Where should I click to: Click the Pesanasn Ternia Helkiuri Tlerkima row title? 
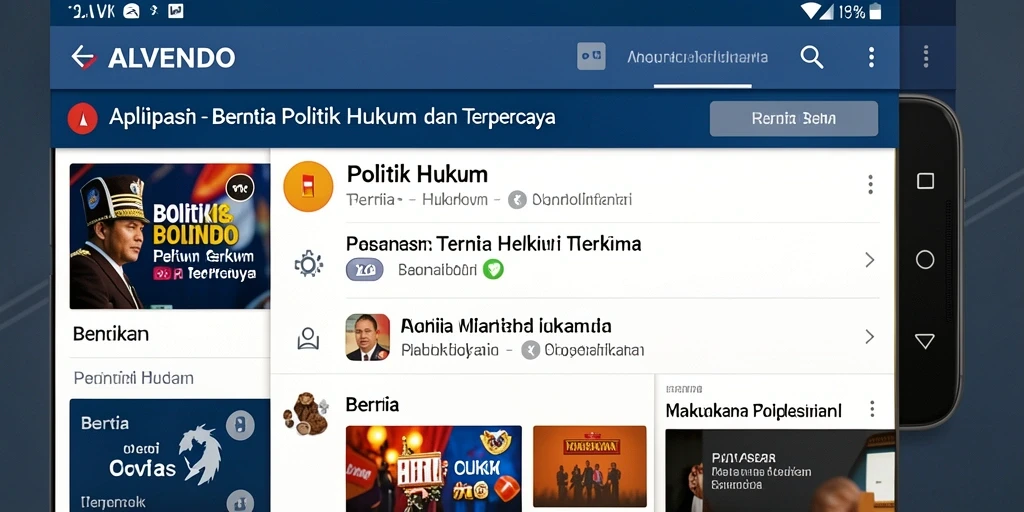(493, 244)
